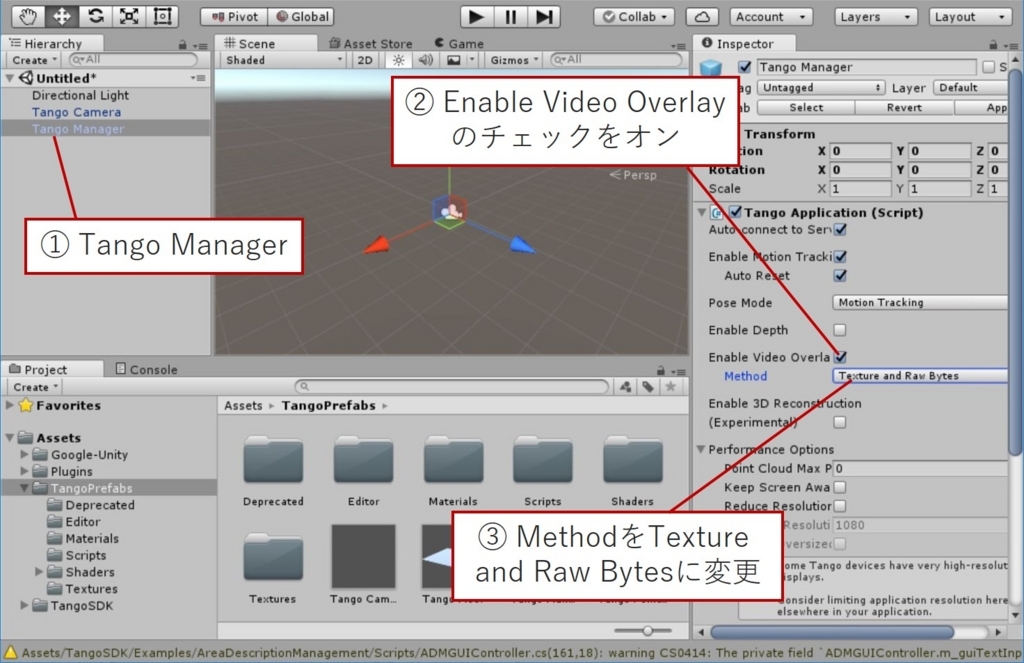This screenshot has height=663, width=1024.
Task: Toggle Auto-connect to Service checkbox
Action: pos(840,230)
